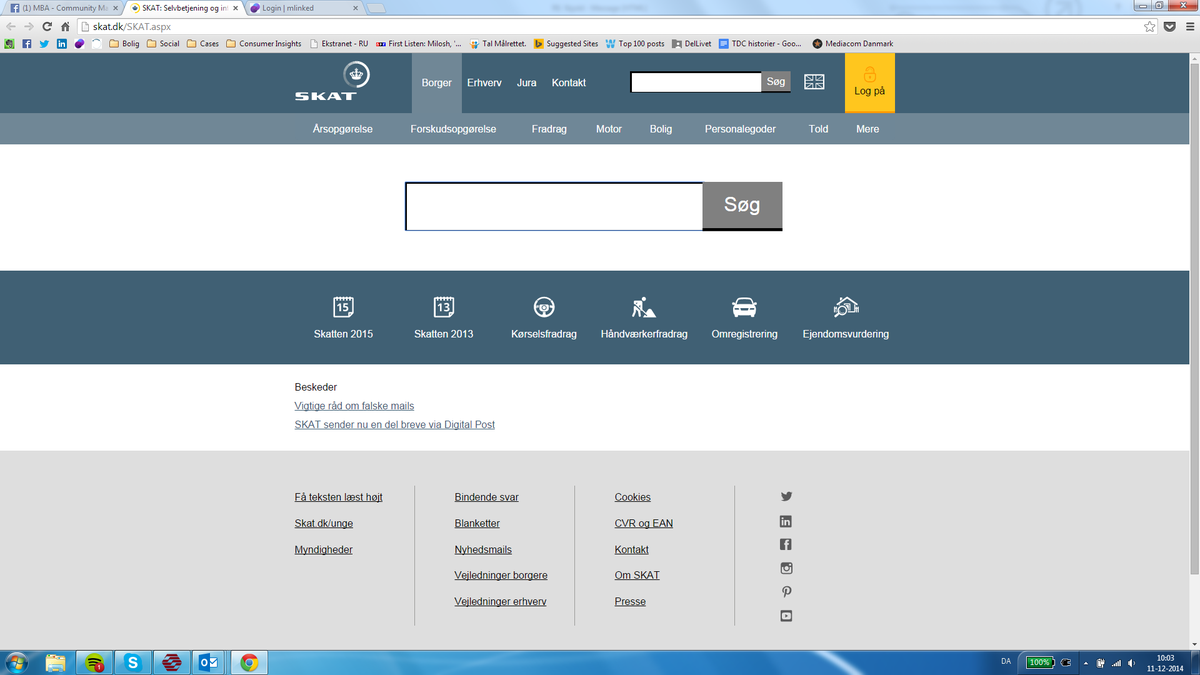Switch language via the UK flag icon
Screen dimensions: 1200x675
(x=815, y=82)
